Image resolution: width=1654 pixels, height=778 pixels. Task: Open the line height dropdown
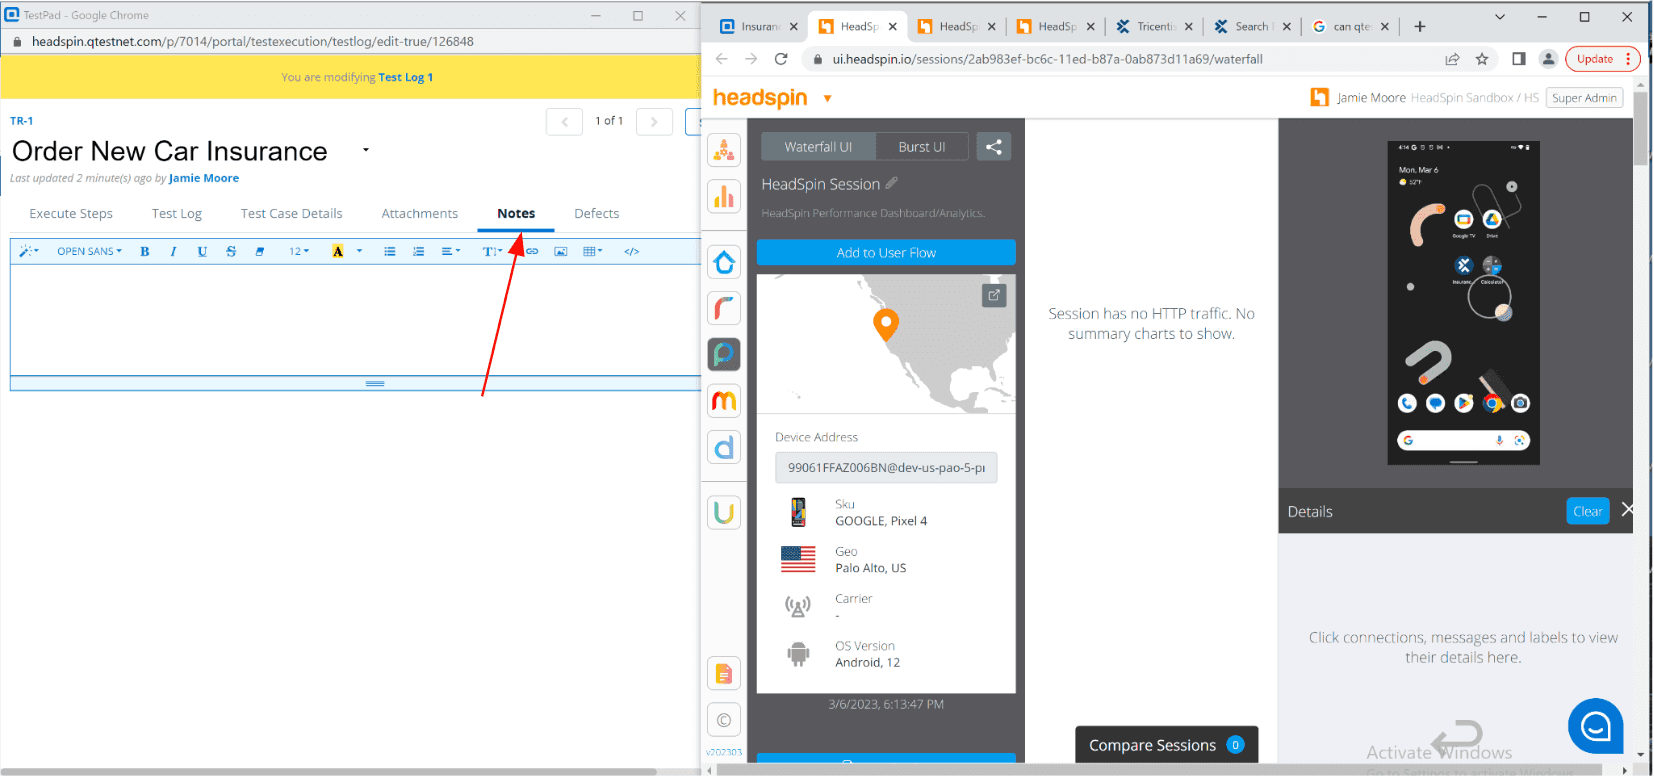492,252
